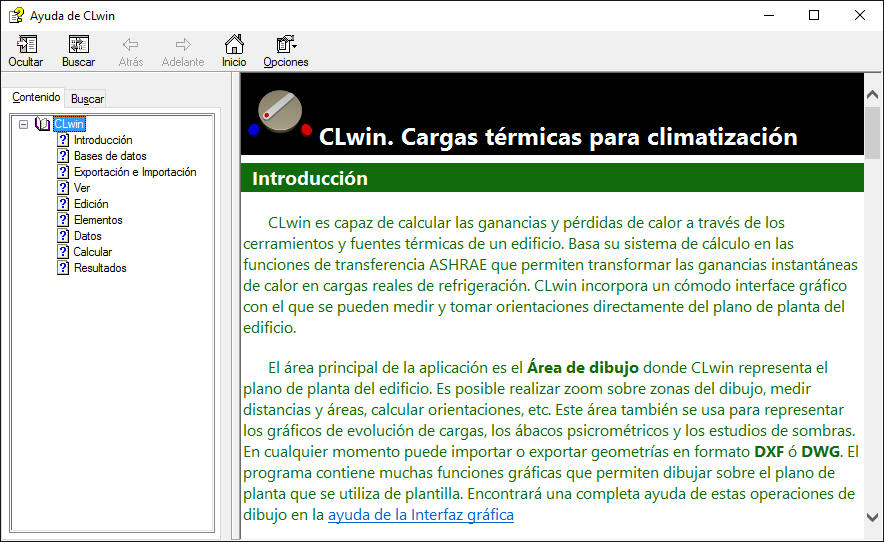Select the Ver tree label
Image resolution: width=884 pixels, height=542 pixels.
82,188
